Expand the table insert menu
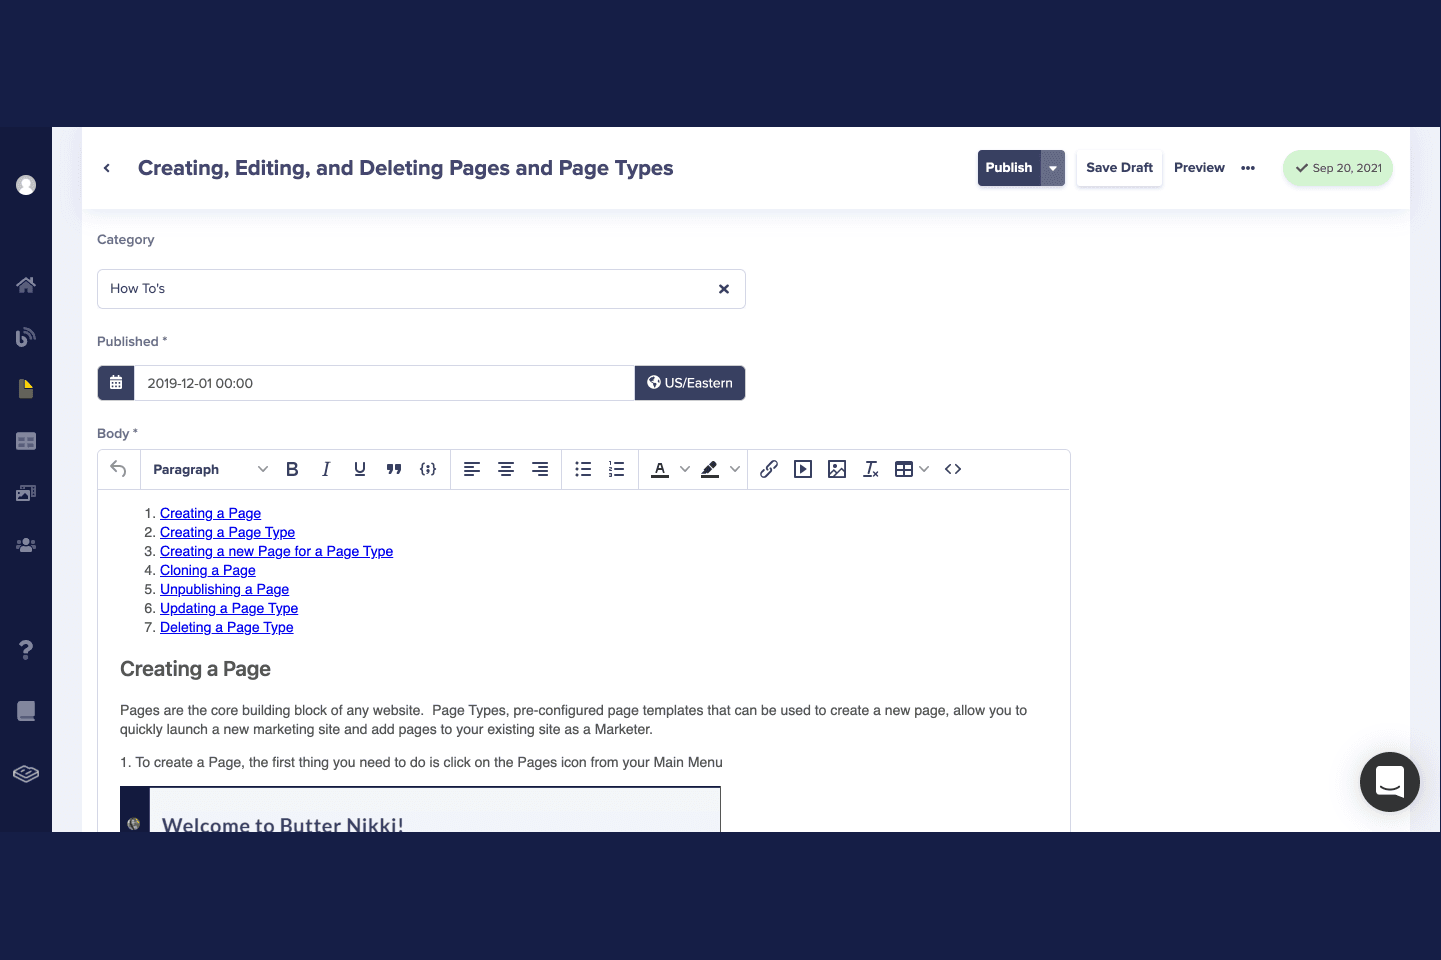Image resolution: width=1441 pixels, height=960 pixels. (924, 469)
